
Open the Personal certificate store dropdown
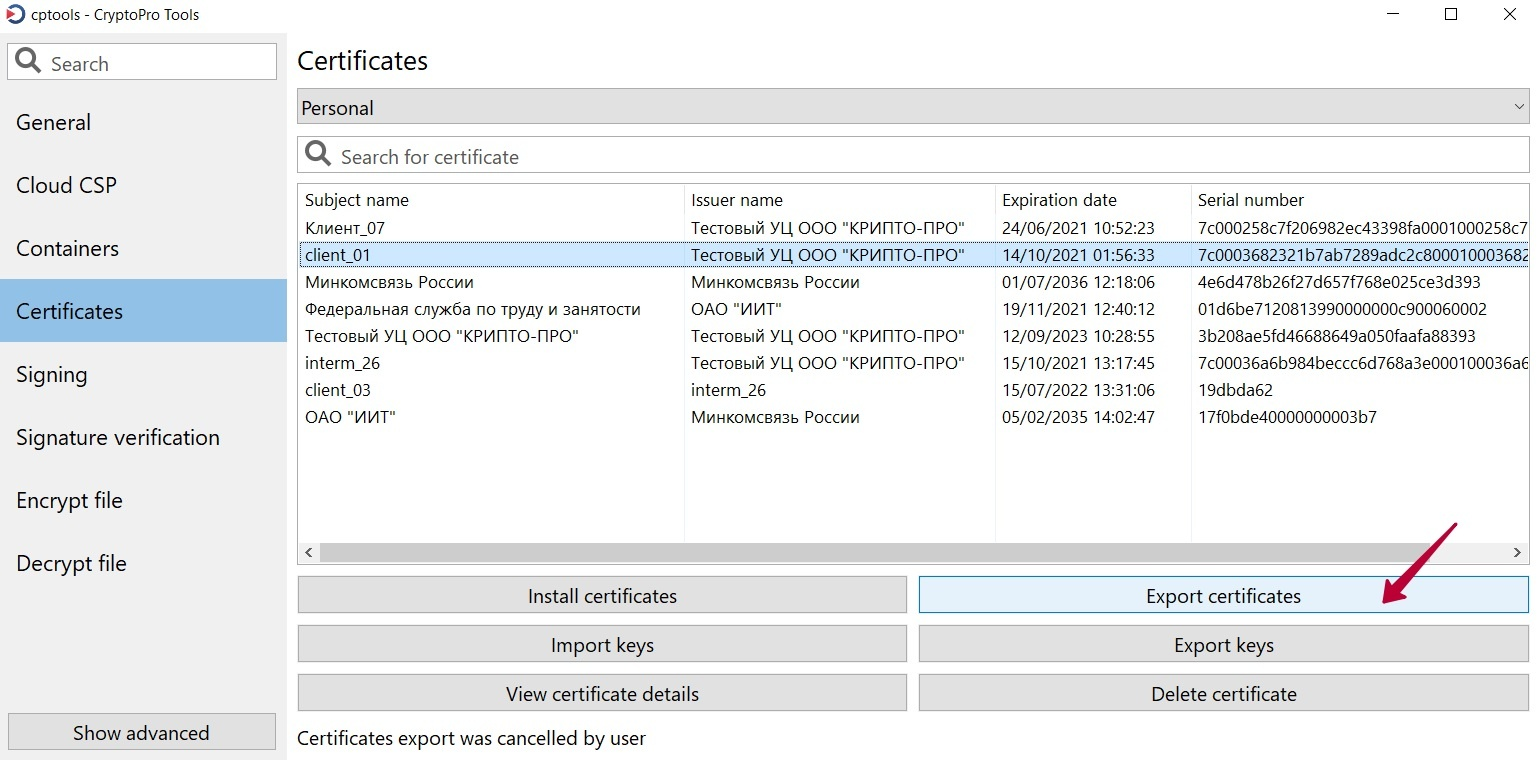[x=912, y=107]
